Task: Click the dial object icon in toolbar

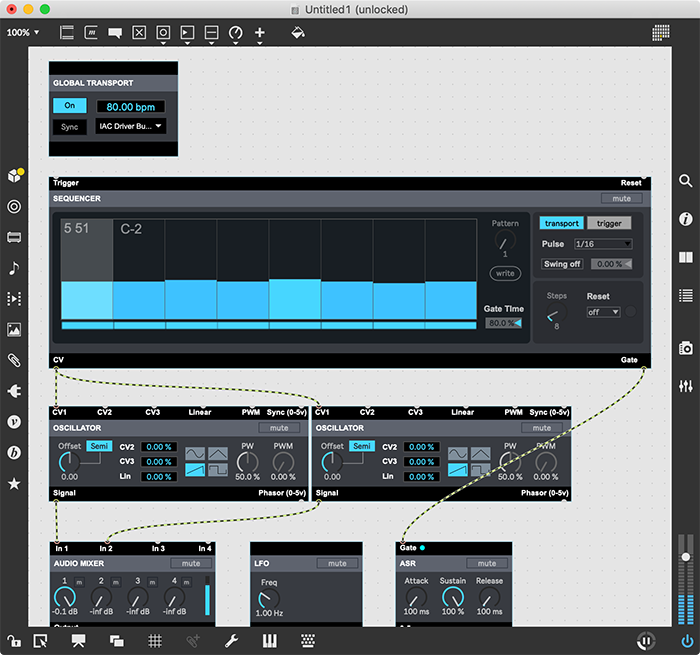Action: (235, 33)
